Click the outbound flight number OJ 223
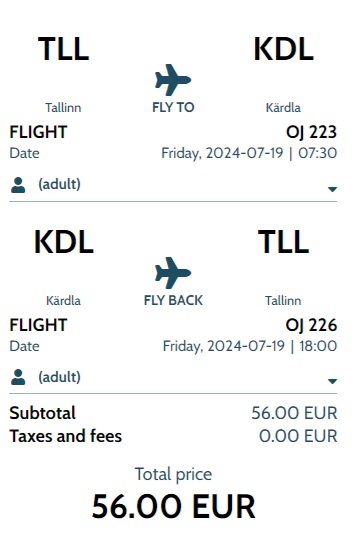Screen dimensions: 364x536 [x=311, y=132]
